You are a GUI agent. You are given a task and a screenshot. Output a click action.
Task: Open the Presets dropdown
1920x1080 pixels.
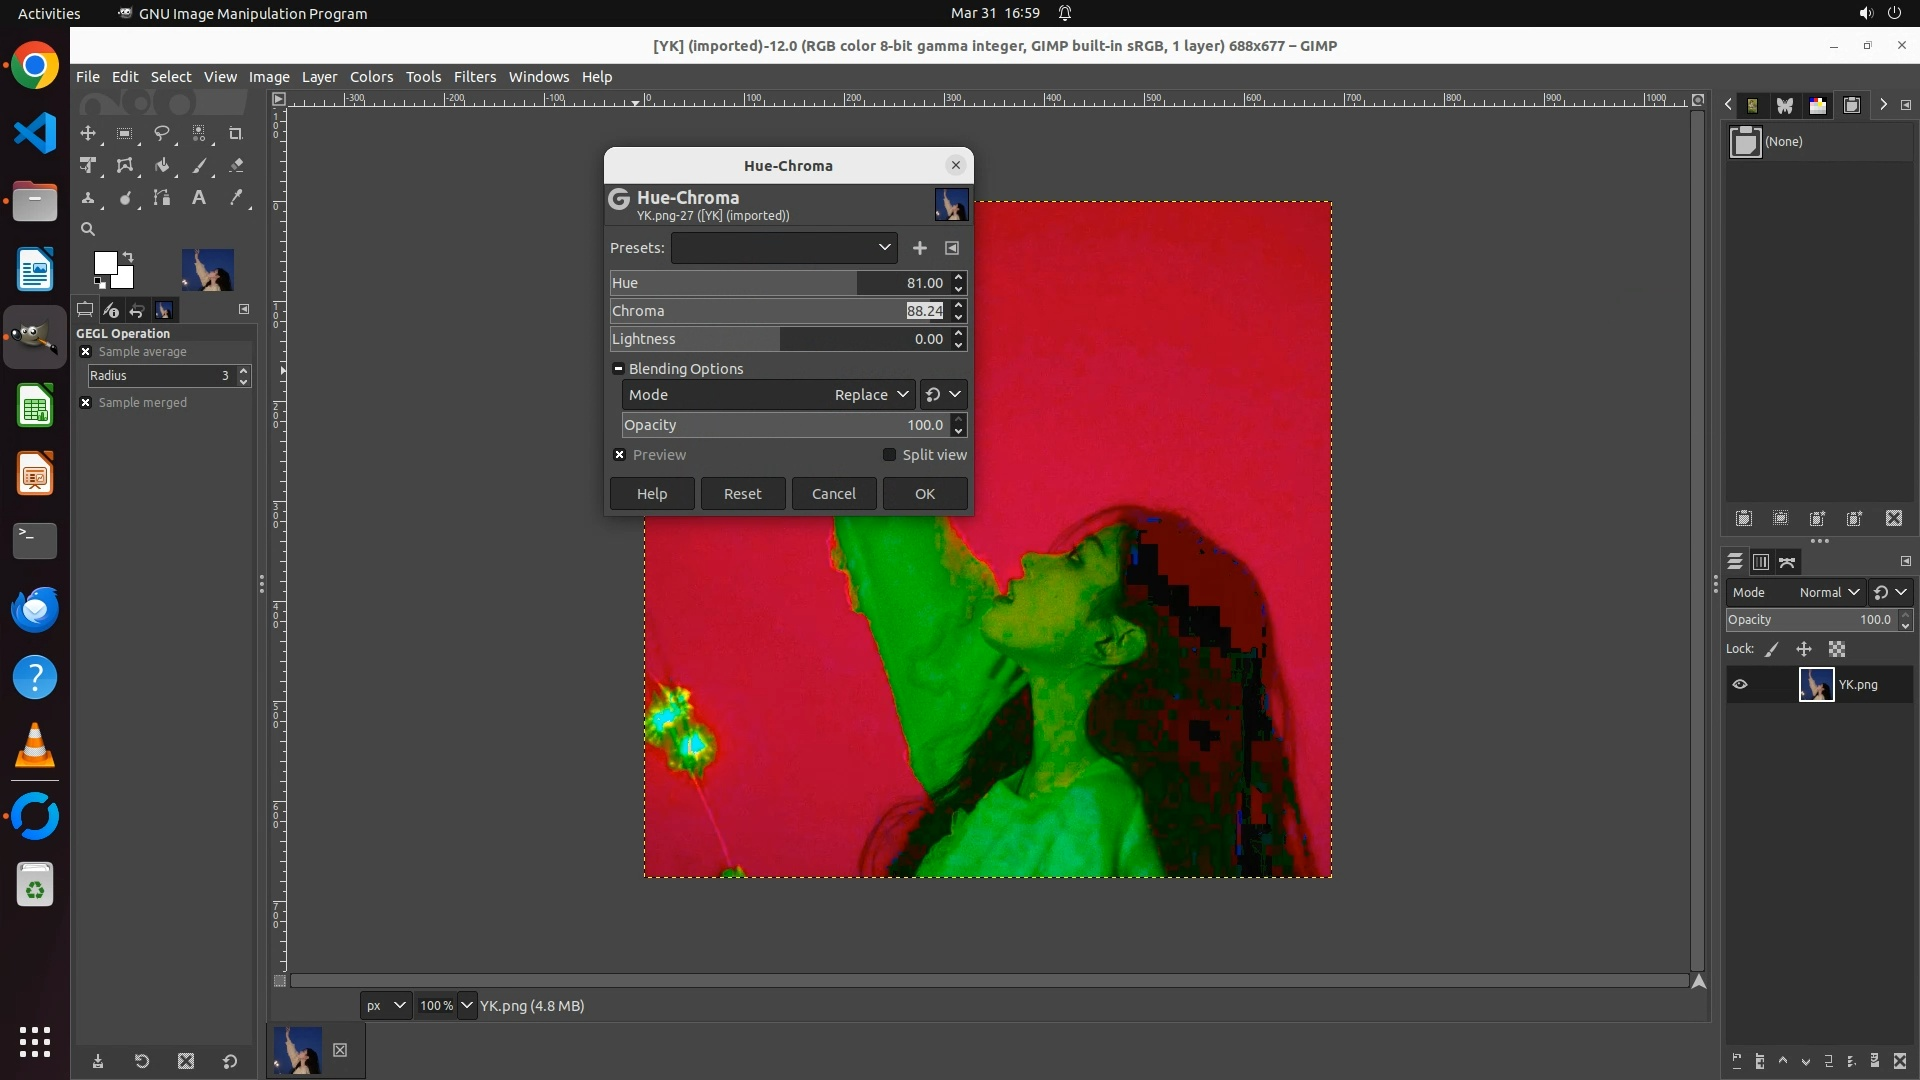pyautogui.click(x=784, y=248)
